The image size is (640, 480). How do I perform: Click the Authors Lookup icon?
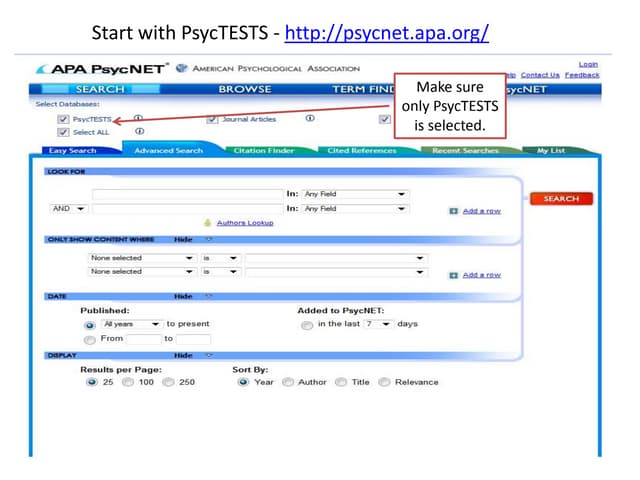pos(208,223)
